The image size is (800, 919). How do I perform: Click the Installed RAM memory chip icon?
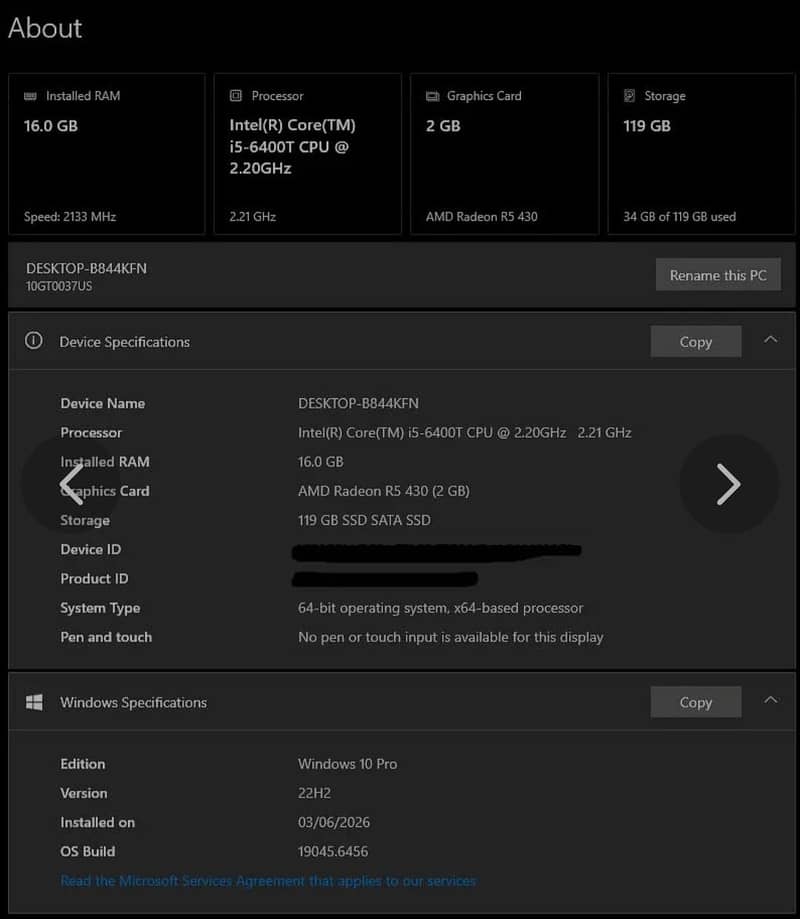(x=30, y=96)
